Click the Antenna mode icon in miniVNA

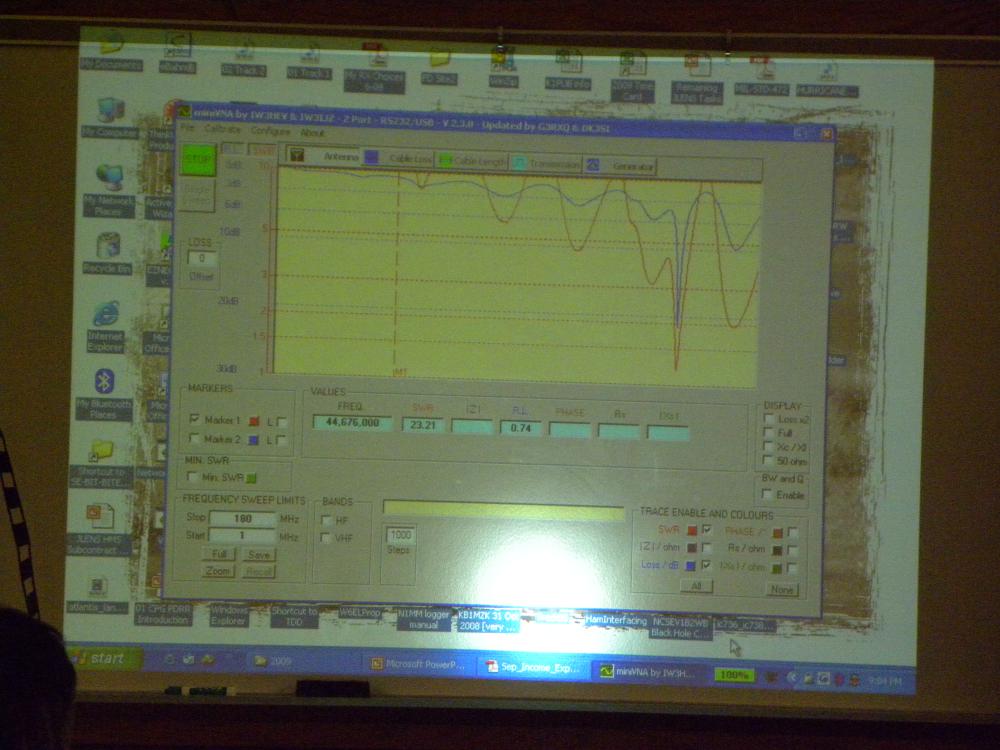296,156
